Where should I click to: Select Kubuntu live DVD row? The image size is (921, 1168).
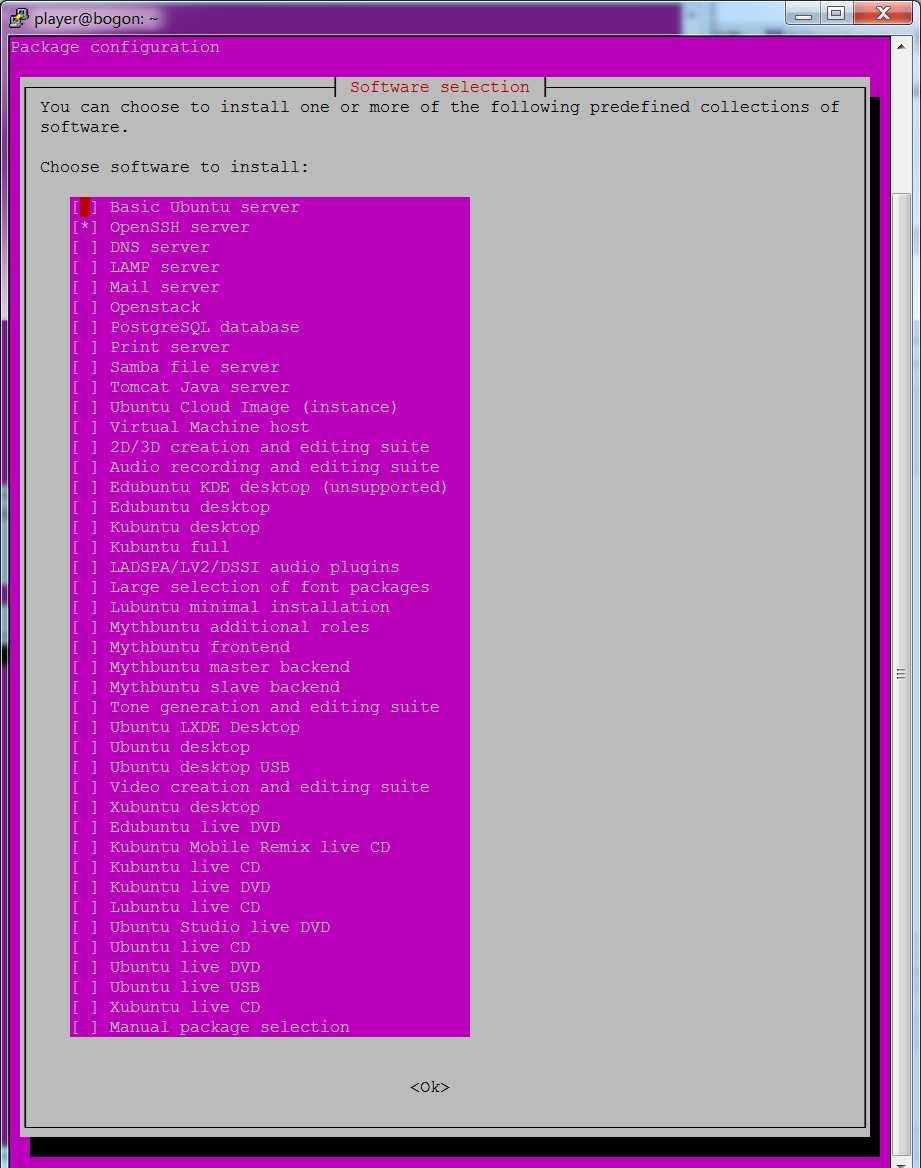[x=270, y=887]
